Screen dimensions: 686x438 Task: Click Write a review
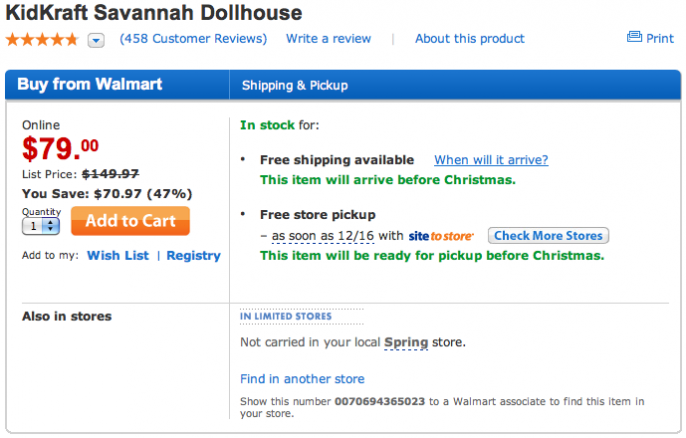[x=329, y=39]
